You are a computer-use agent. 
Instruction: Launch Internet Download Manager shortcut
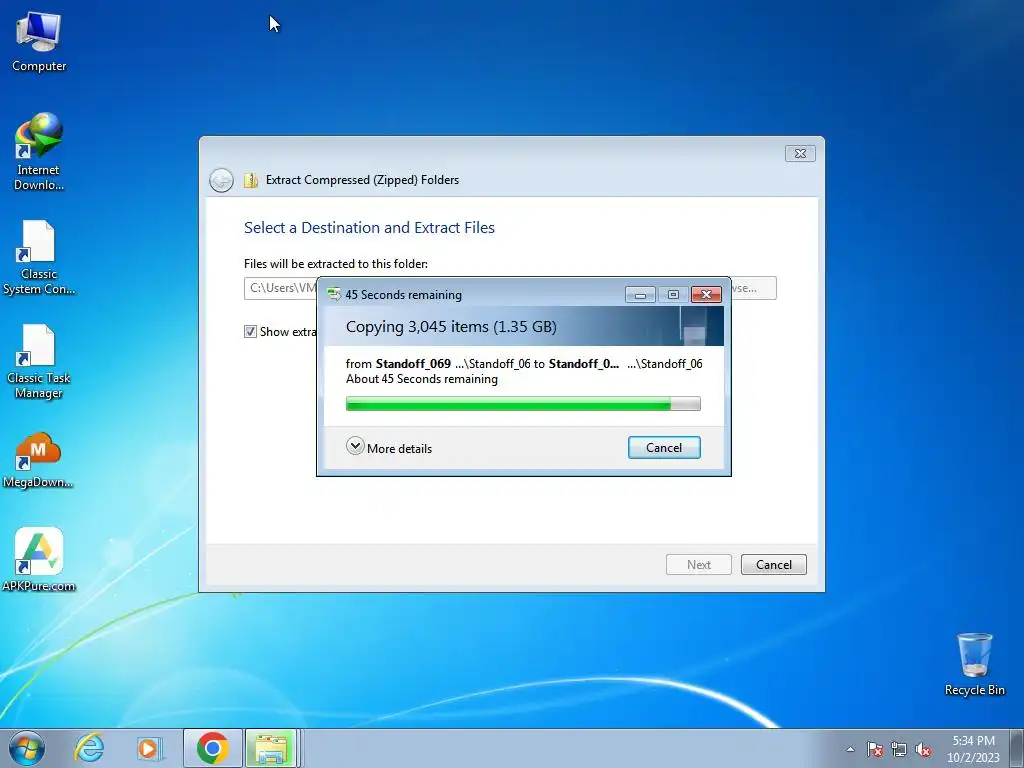click(39, 152)
